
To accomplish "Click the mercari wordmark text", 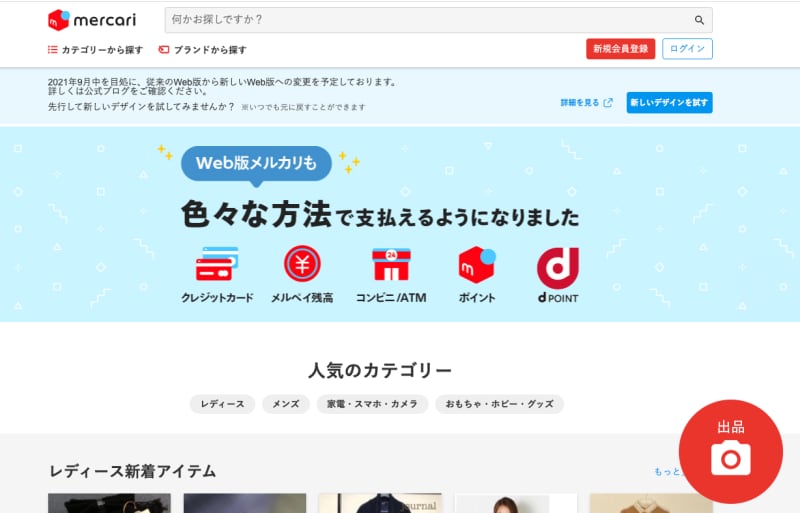I will (105, 20).
